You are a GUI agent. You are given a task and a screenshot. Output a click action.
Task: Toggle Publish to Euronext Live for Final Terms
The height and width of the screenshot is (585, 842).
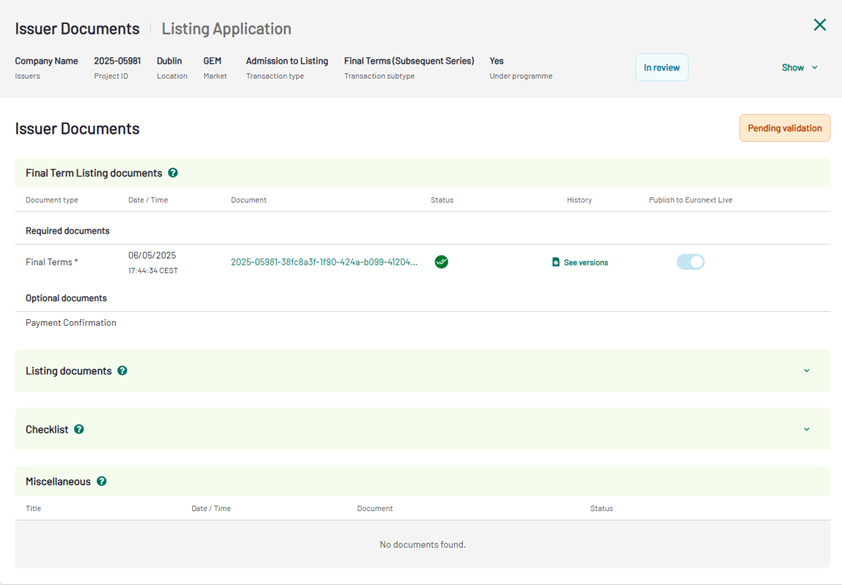point(690,262)
